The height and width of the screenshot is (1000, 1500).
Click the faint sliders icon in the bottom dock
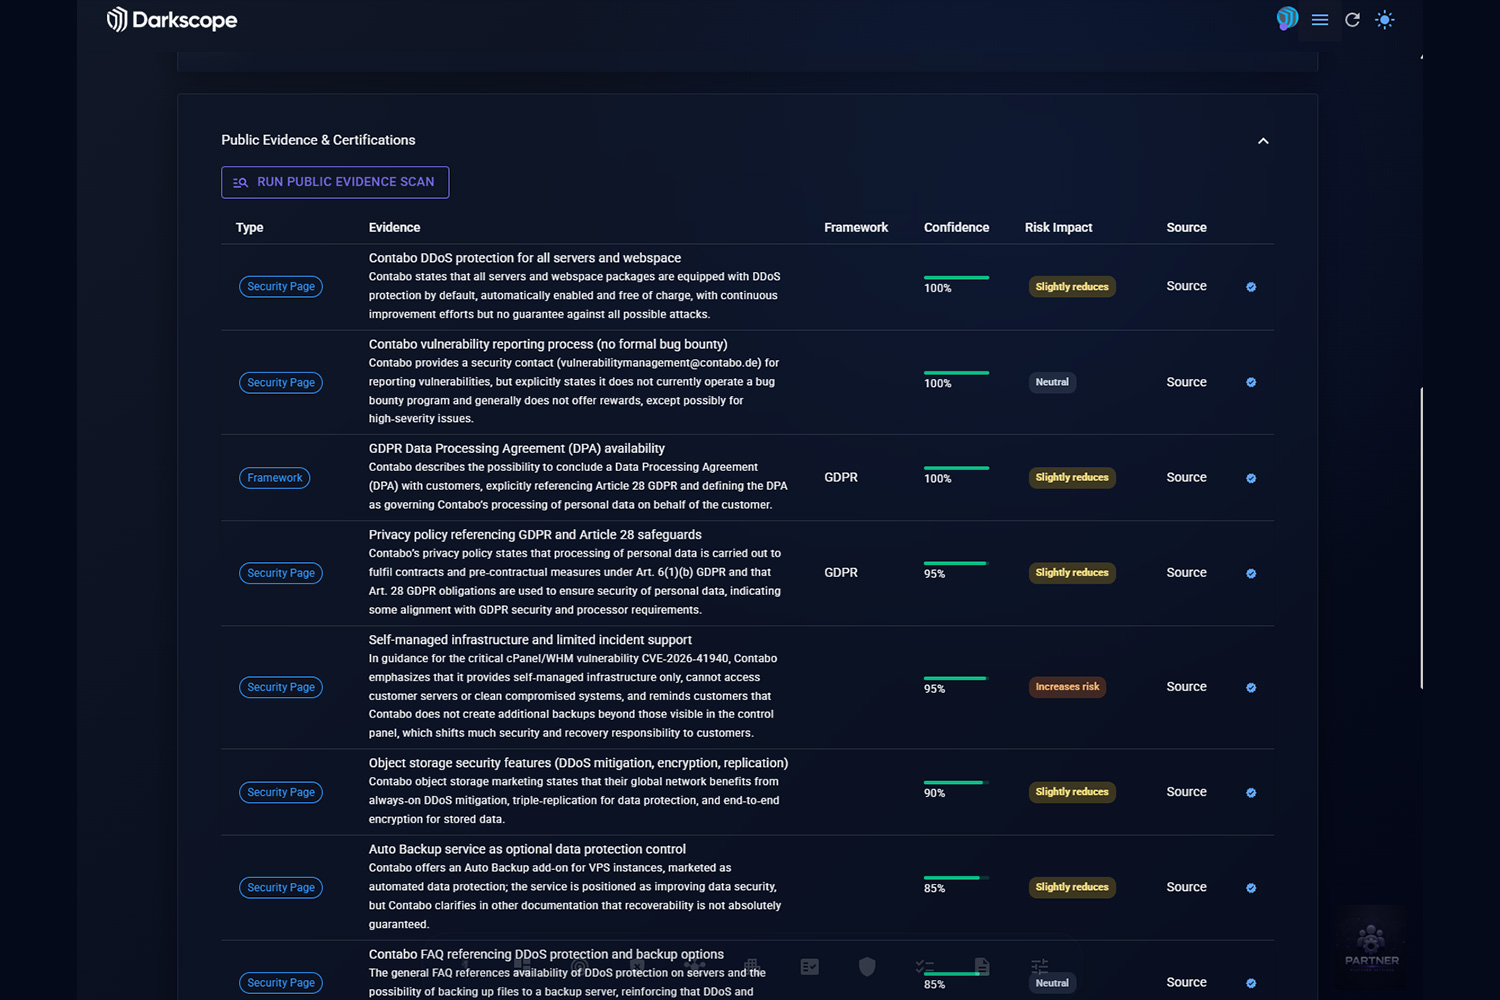point(1040,966)
